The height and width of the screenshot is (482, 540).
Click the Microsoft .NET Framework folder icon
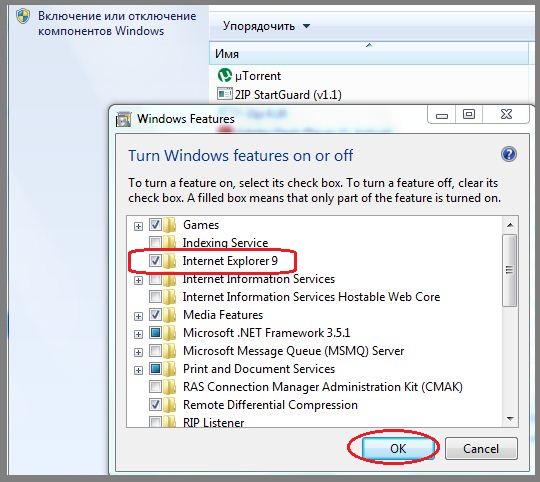pyautogui.click(x=169, y=333)
